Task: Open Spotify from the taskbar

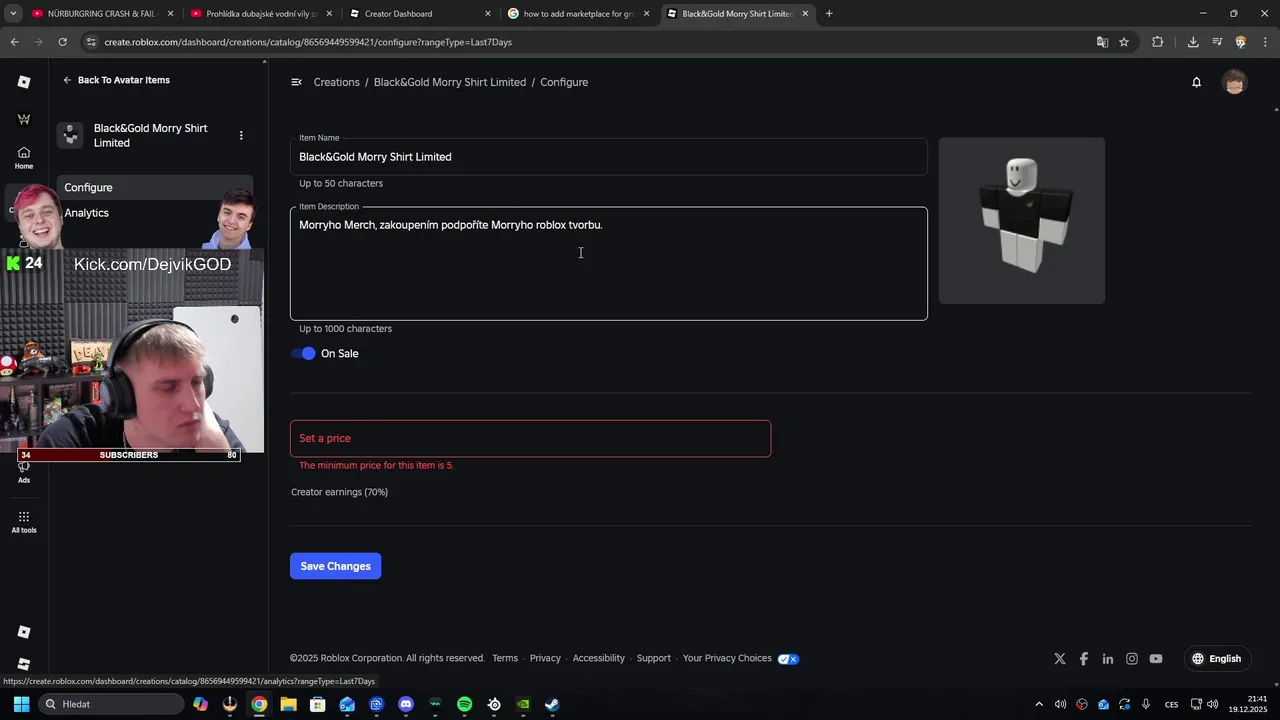Action: [464, 704]
